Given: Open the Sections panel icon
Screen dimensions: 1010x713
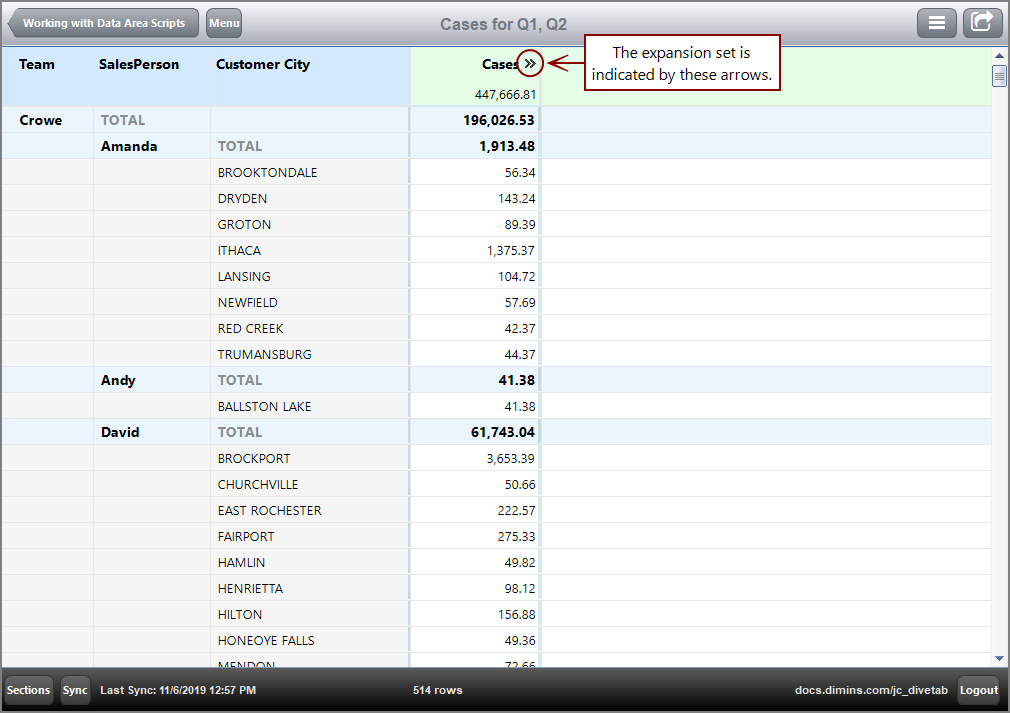Looking at the screenshot, I should 28,690.
